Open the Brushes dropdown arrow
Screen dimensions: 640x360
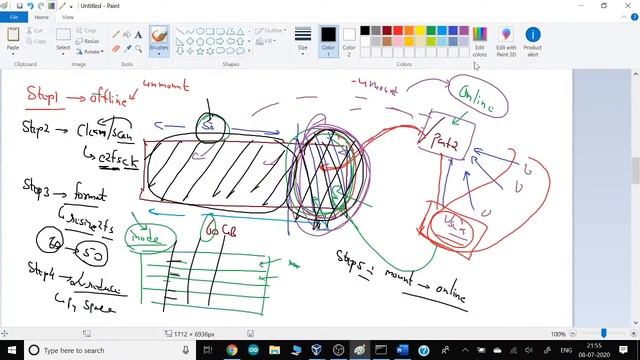tap(159, 54)
